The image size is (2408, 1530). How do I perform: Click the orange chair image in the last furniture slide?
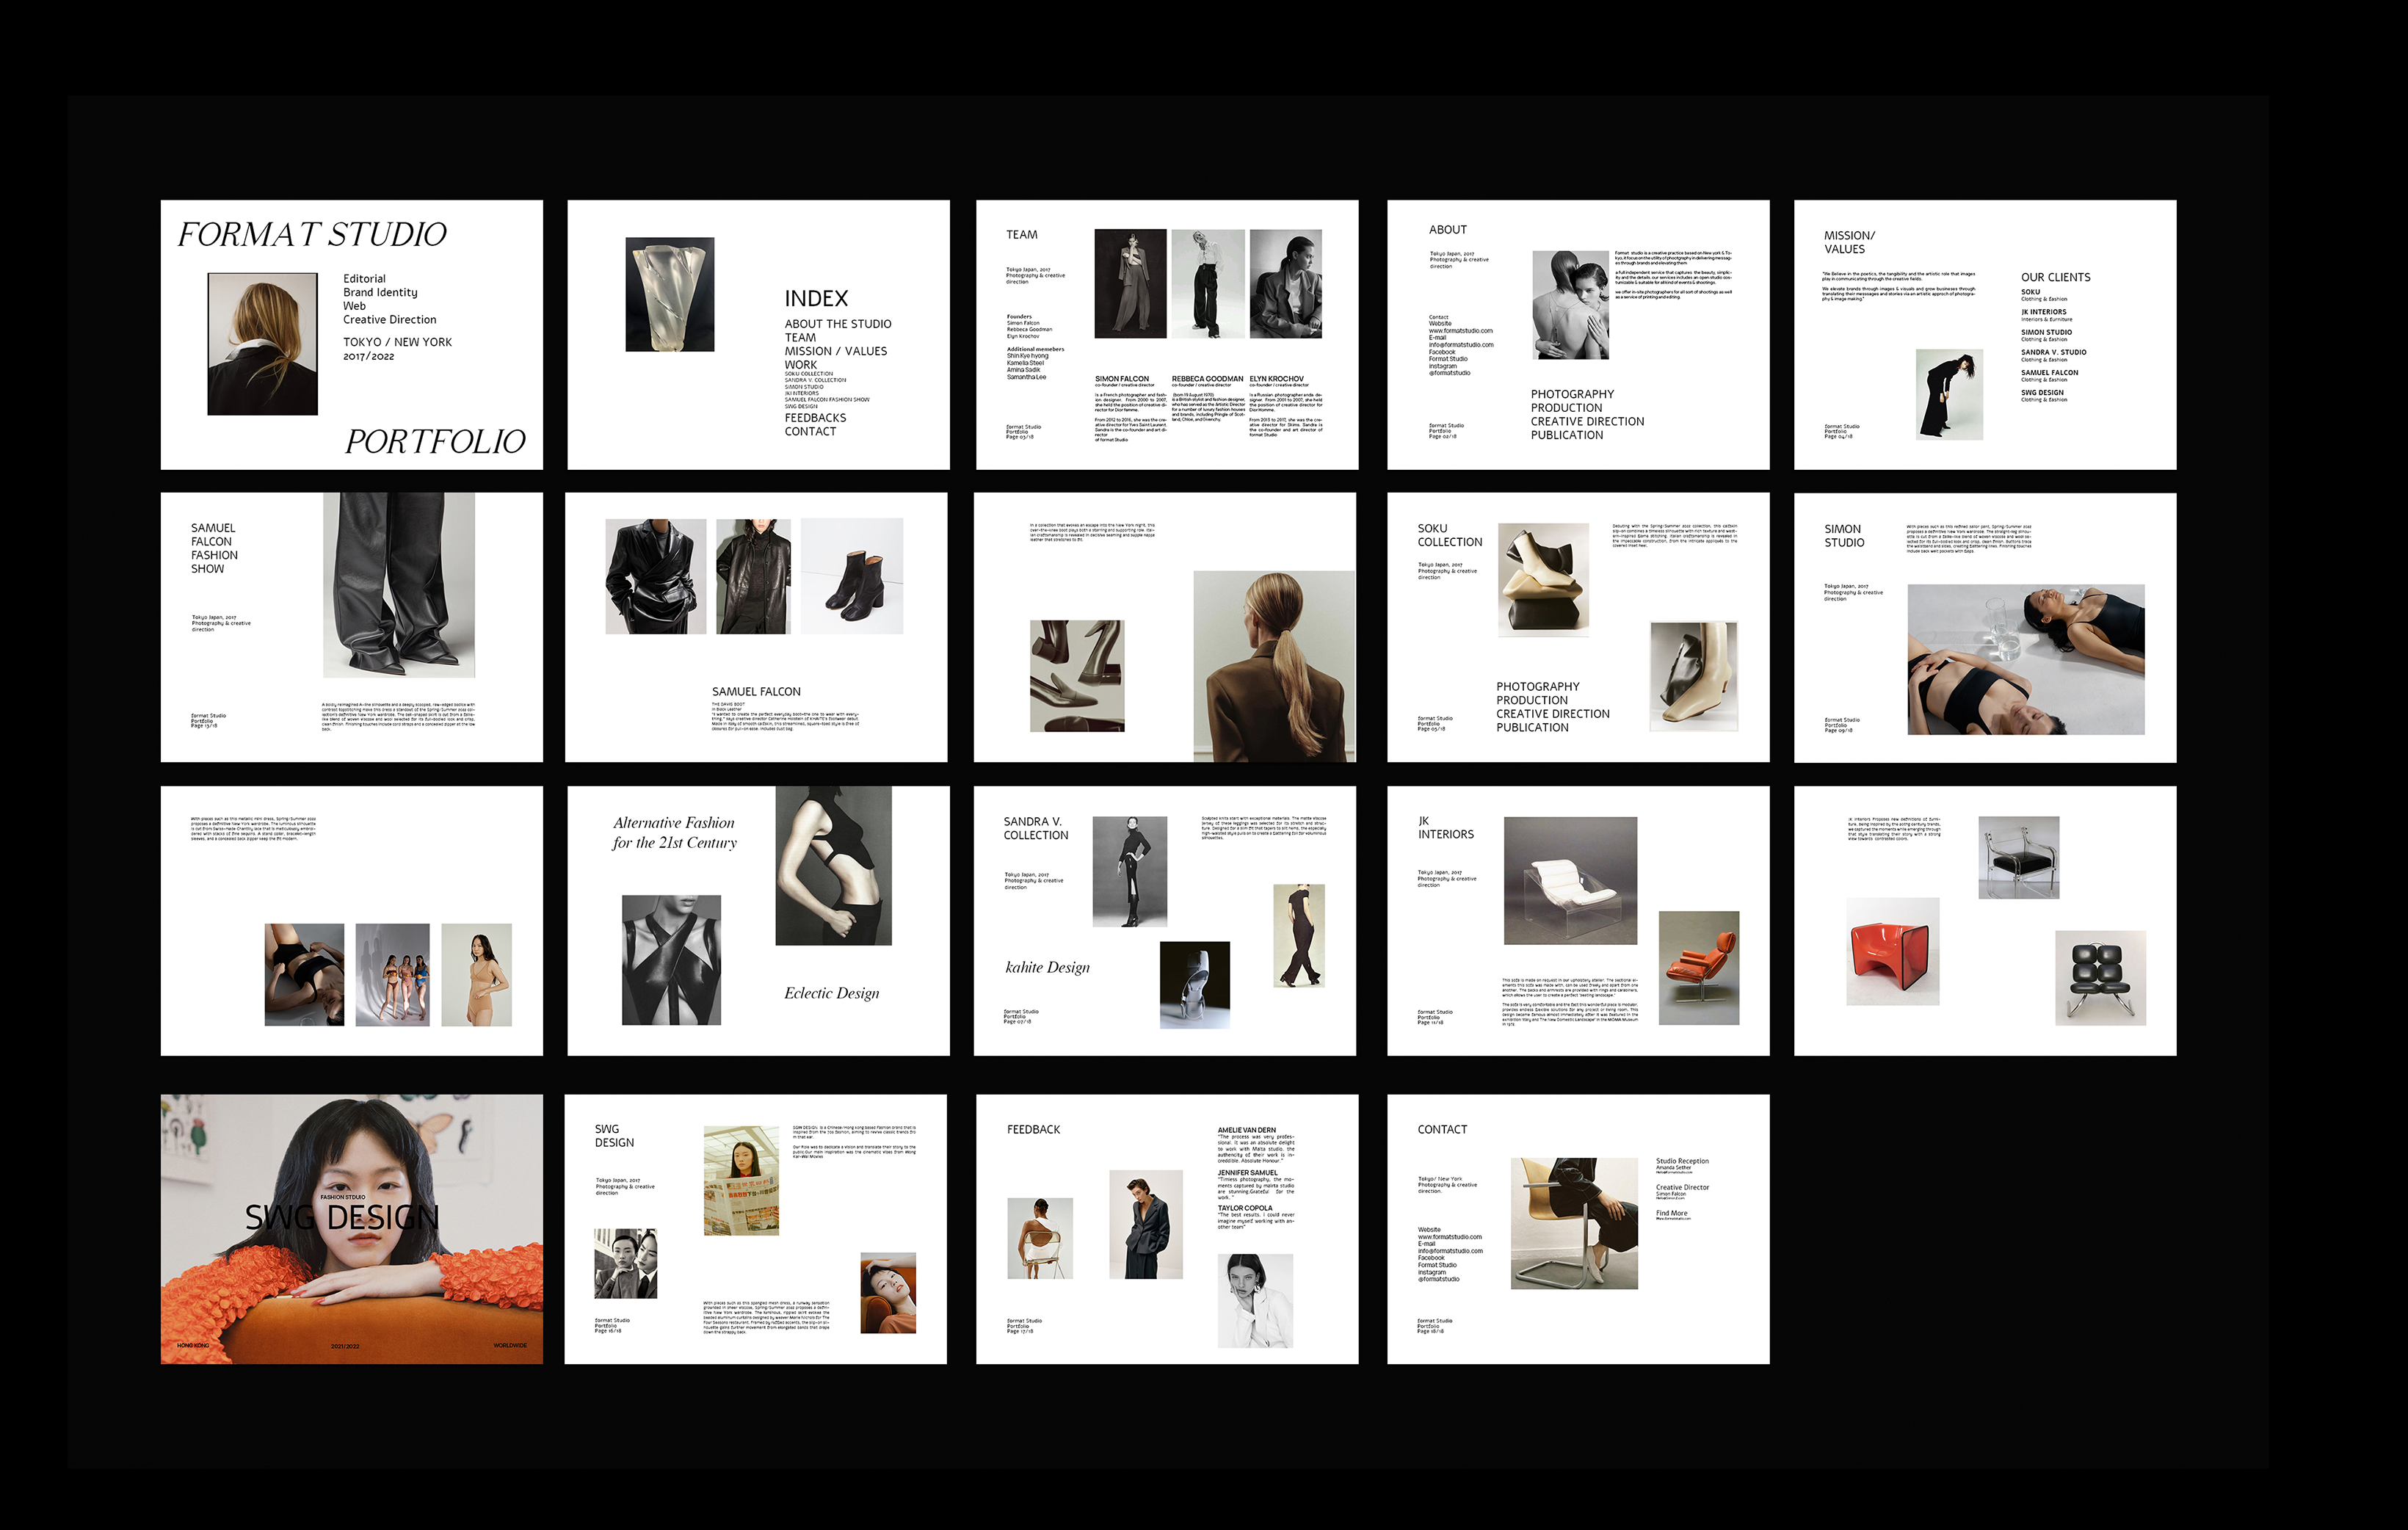click(1892, 951)
